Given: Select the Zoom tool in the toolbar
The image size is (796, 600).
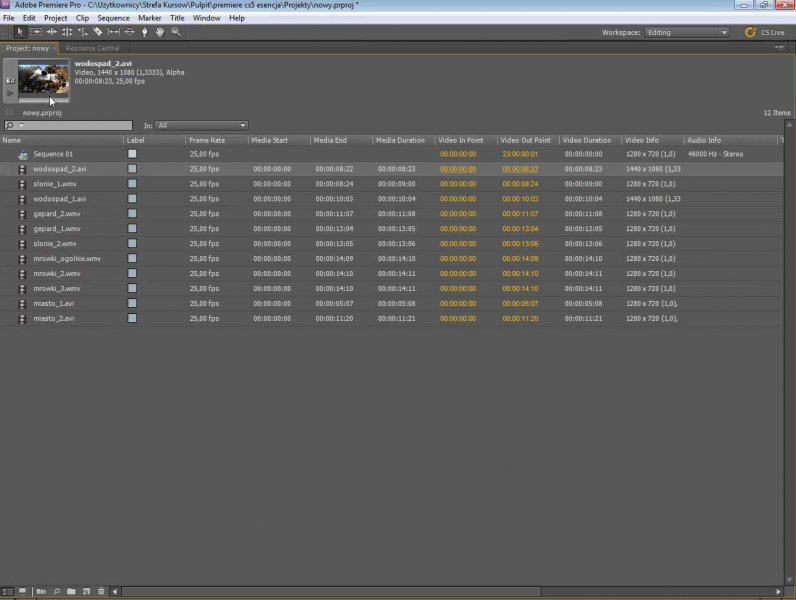Looking at the screenshot, I should point(176,32).
